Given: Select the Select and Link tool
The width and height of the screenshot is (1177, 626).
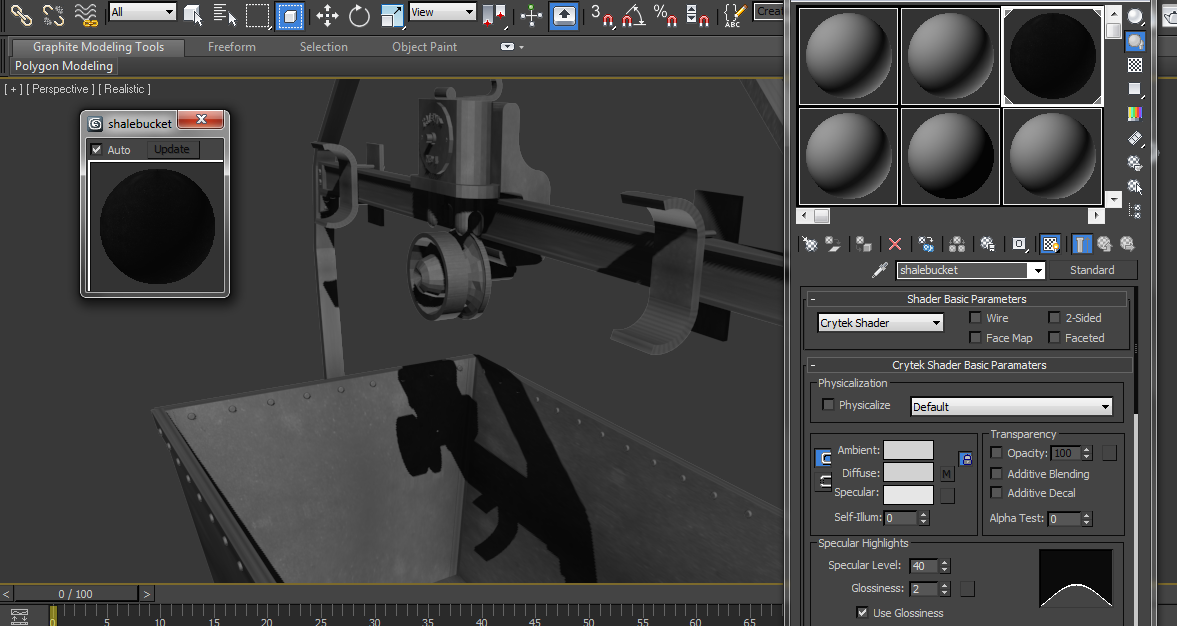Looking at the screenshot, I should [x=21, y=14].
